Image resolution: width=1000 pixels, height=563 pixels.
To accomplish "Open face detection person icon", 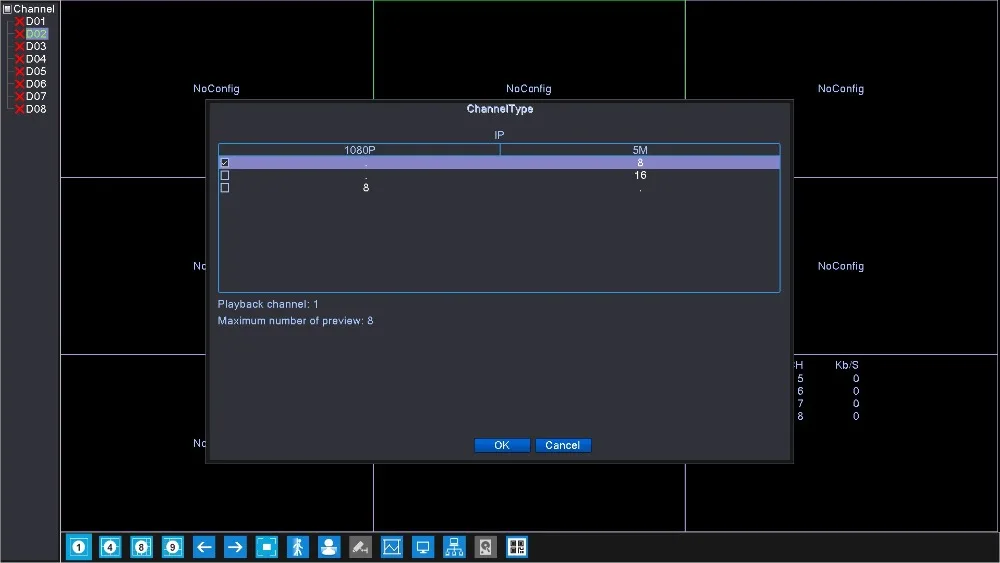I will [328, 547].
